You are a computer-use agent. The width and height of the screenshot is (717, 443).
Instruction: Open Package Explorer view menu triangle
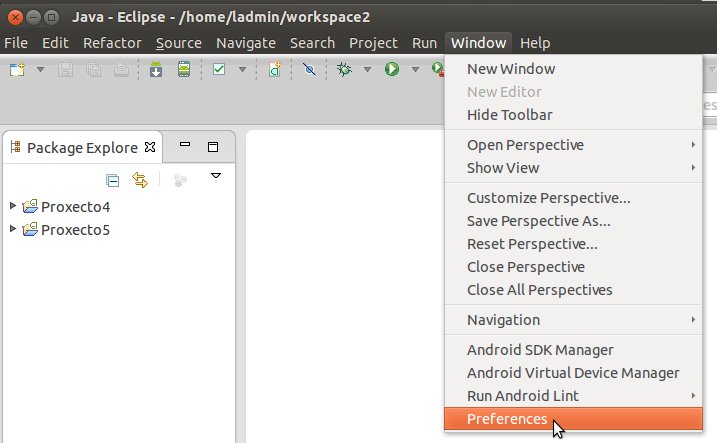(x=216, y=176)
